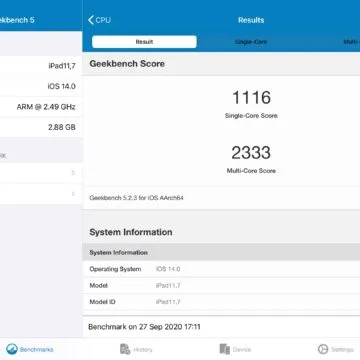Click the large System Information heading
The image size is (360, 360).
(x=131, y=232)
